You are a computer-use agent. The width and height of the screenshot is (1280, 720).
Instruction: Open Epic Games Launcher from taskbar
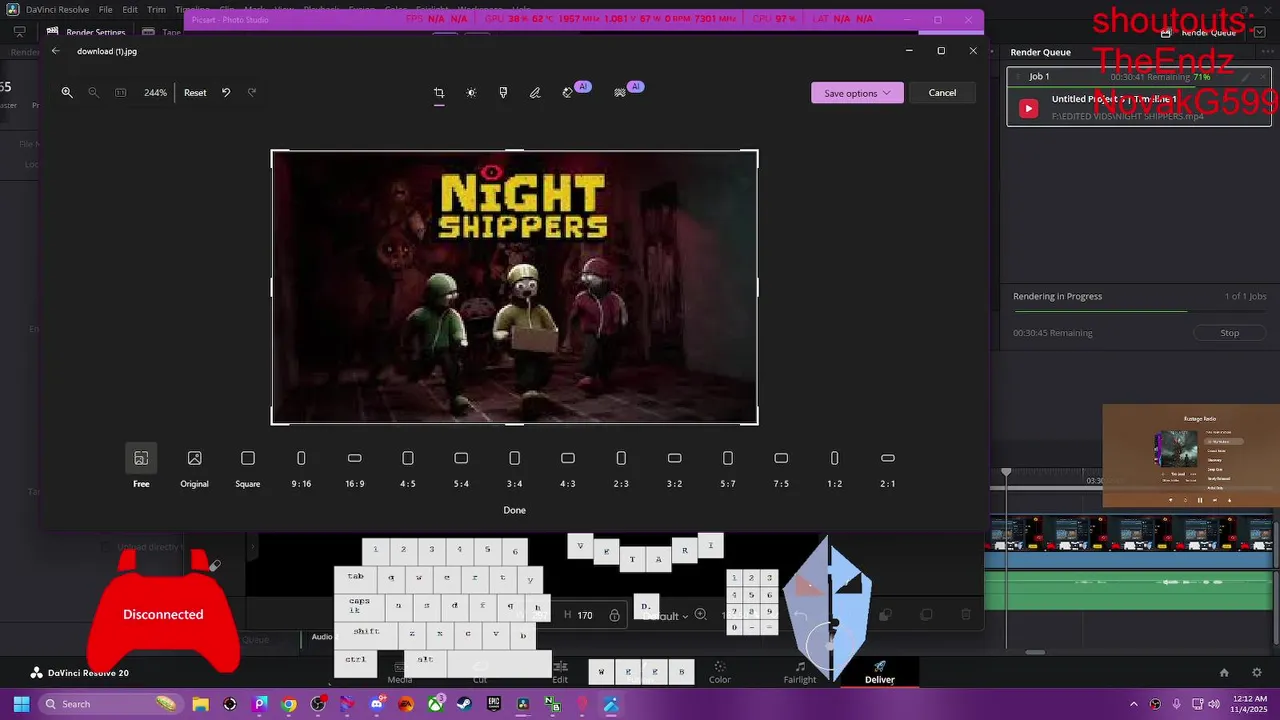tap(494, 704)
